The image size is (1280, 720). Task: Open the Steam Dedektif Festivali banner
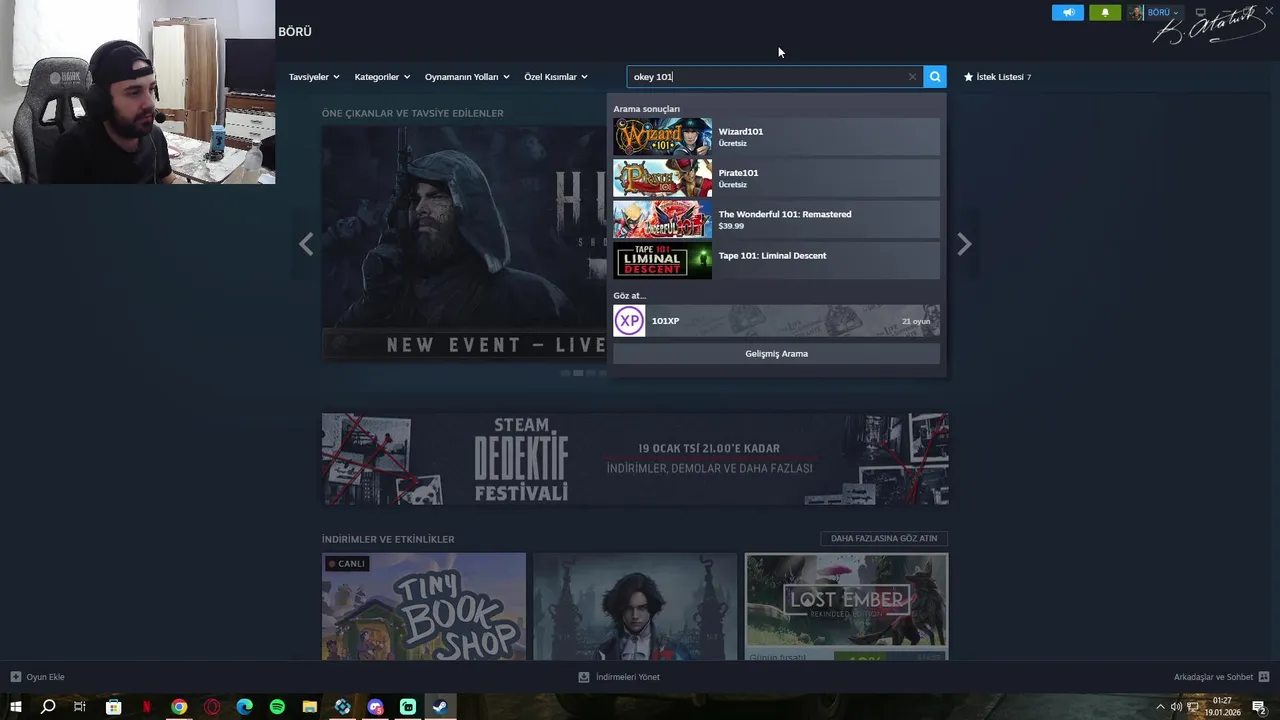coord(635,459)
